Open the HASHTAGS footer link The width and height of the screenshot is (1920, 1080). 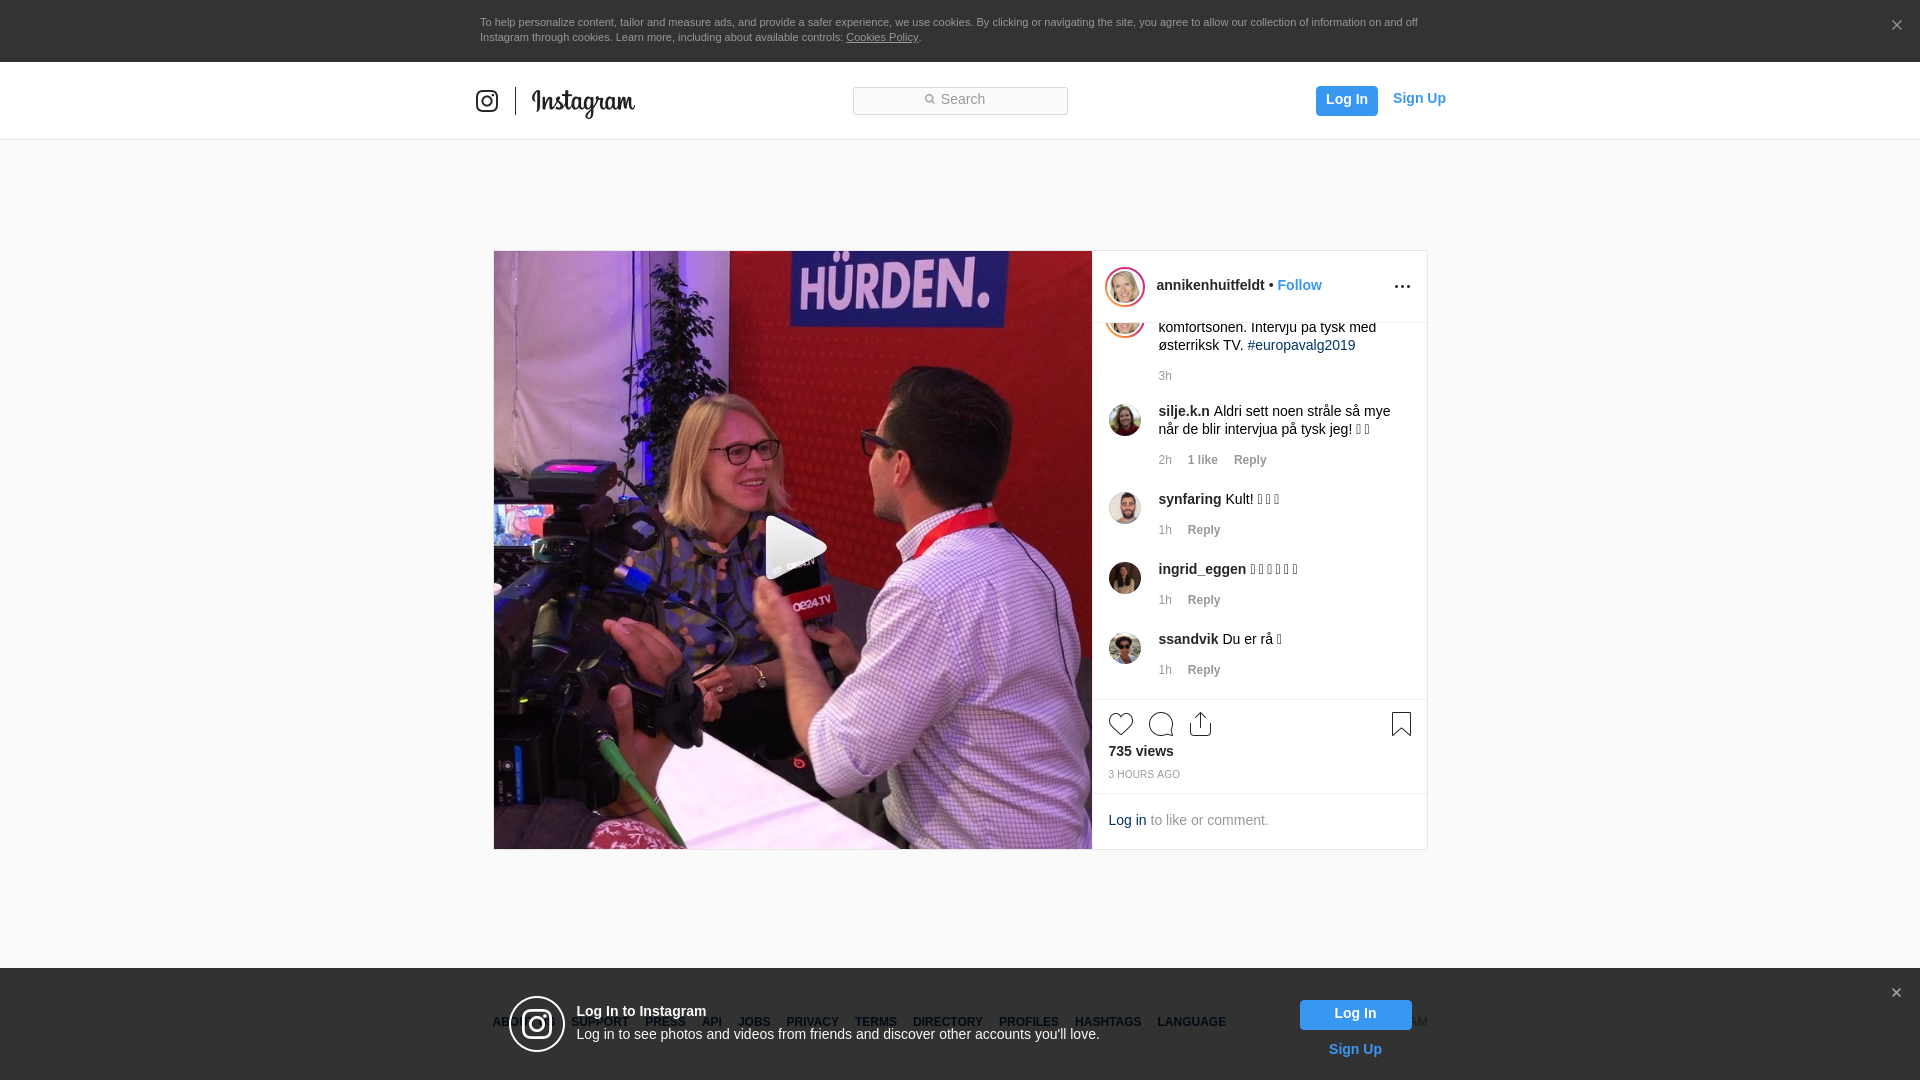[1108, 1022]
